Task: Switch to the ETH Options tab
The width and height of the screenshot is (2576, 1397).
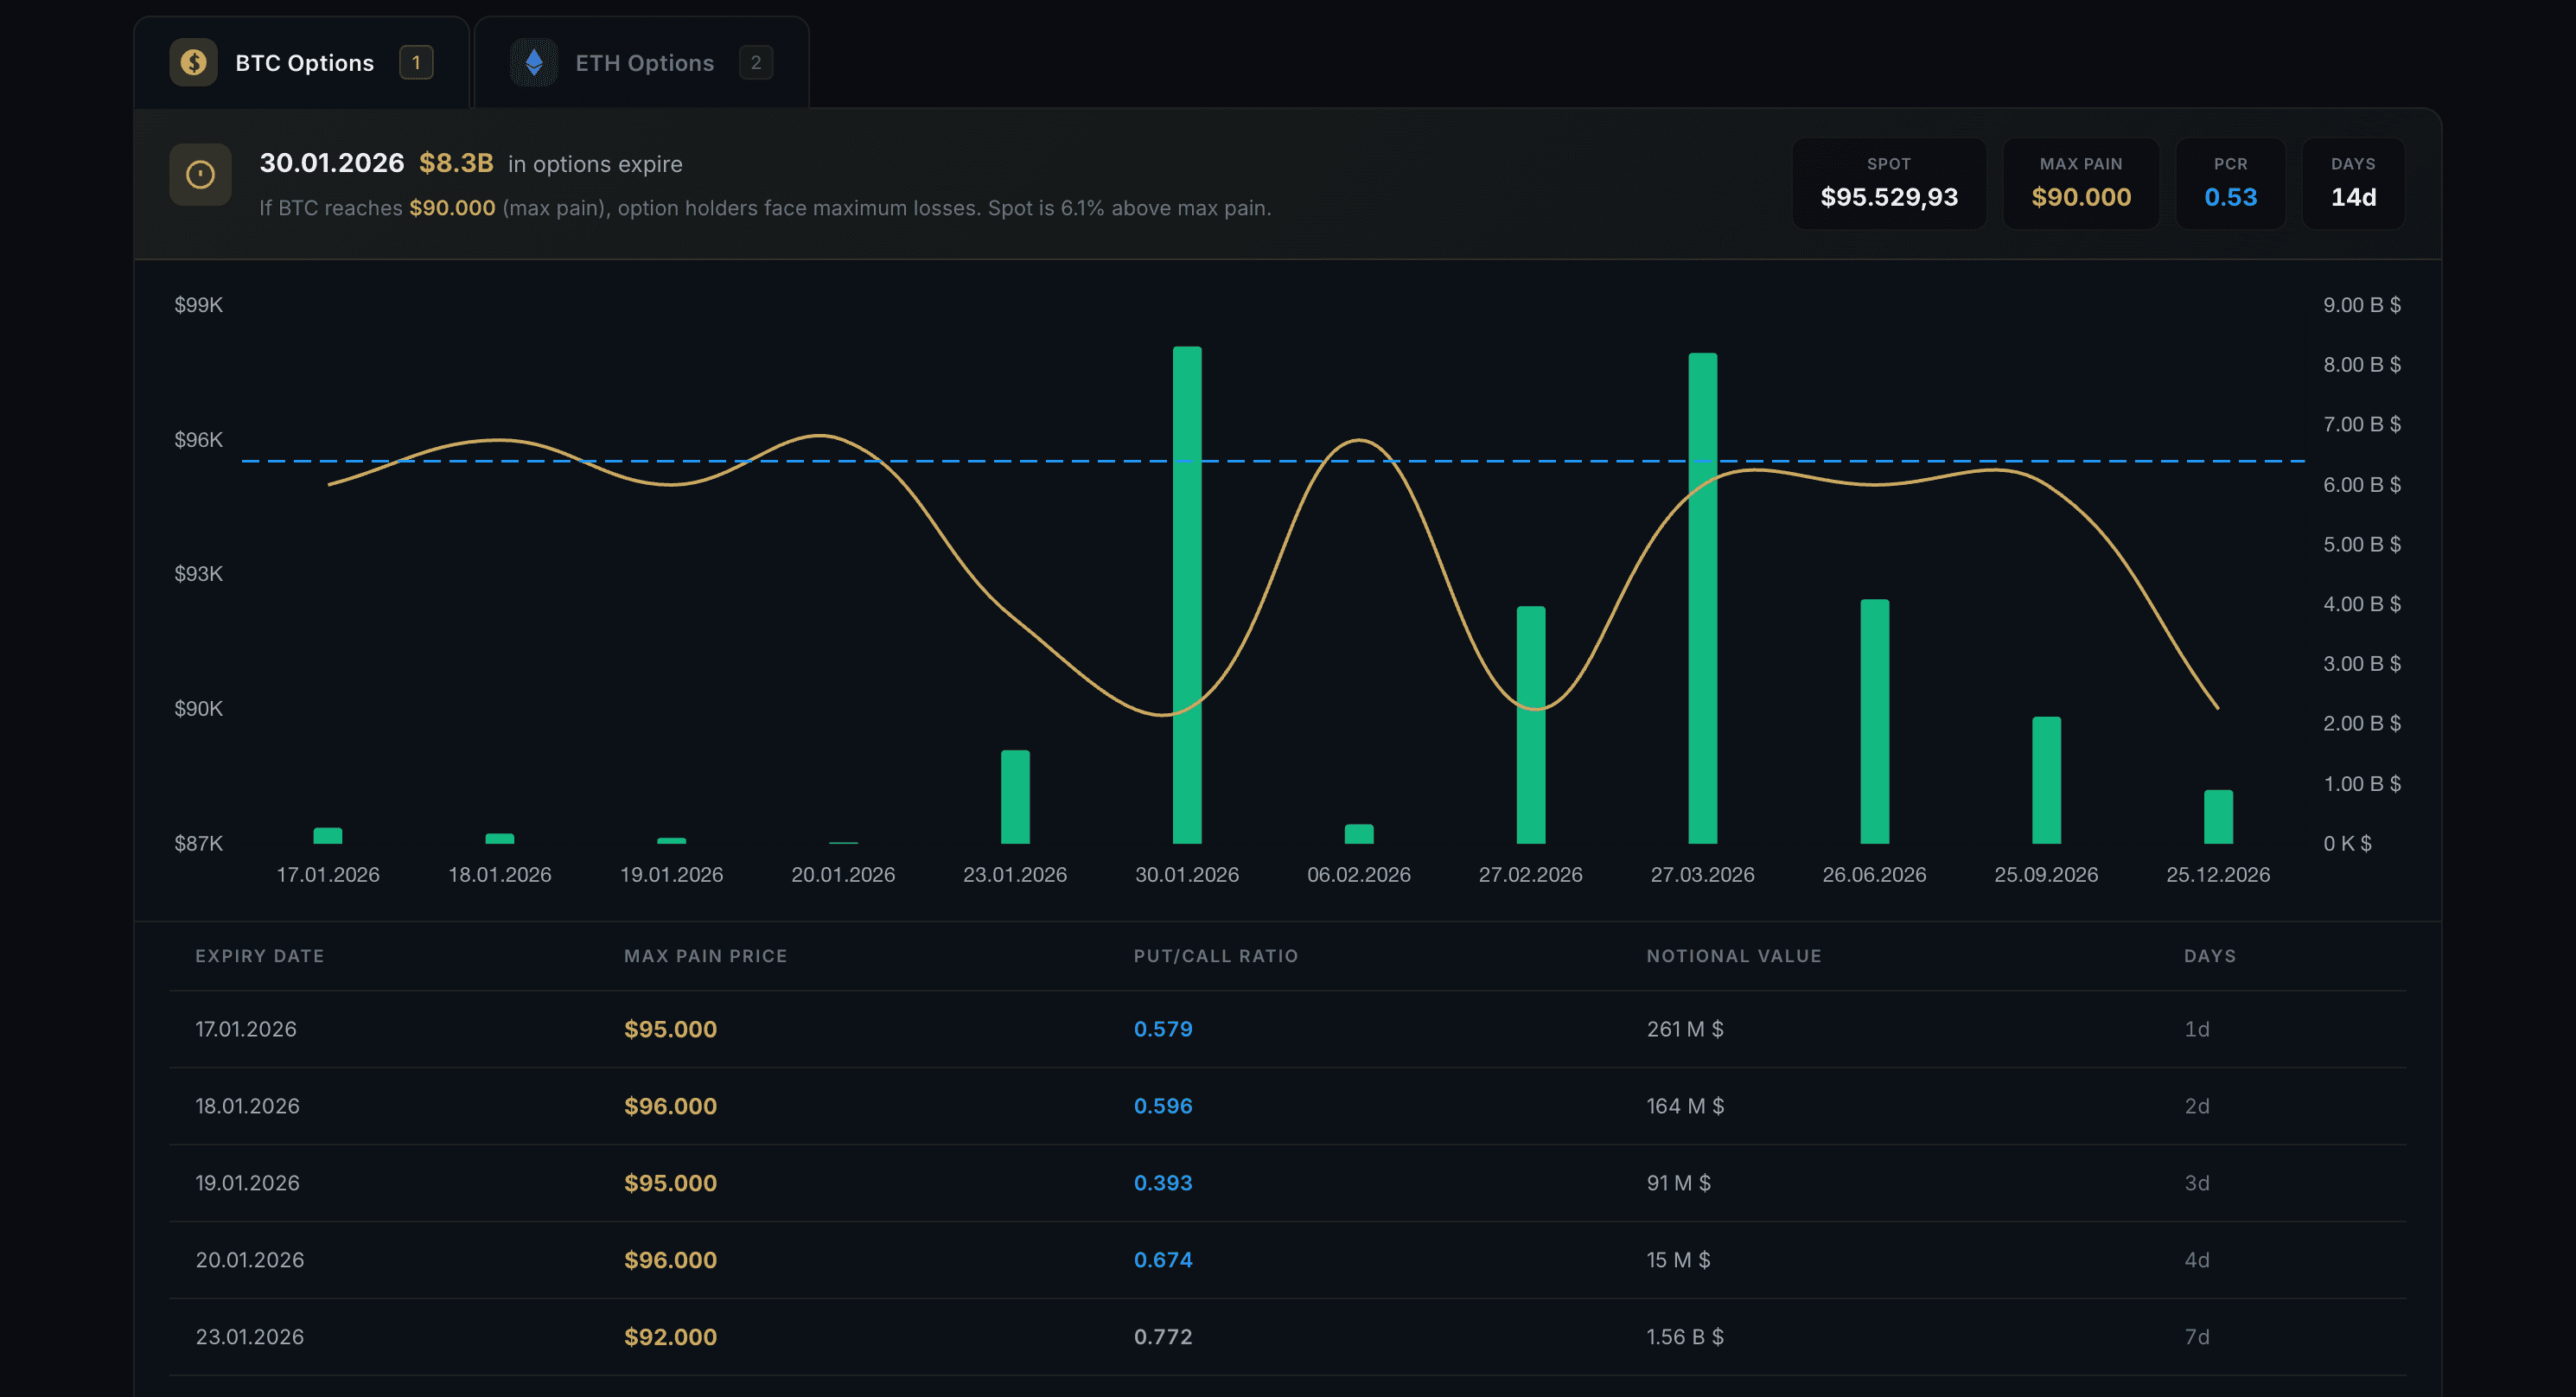Action: [643, 62]
